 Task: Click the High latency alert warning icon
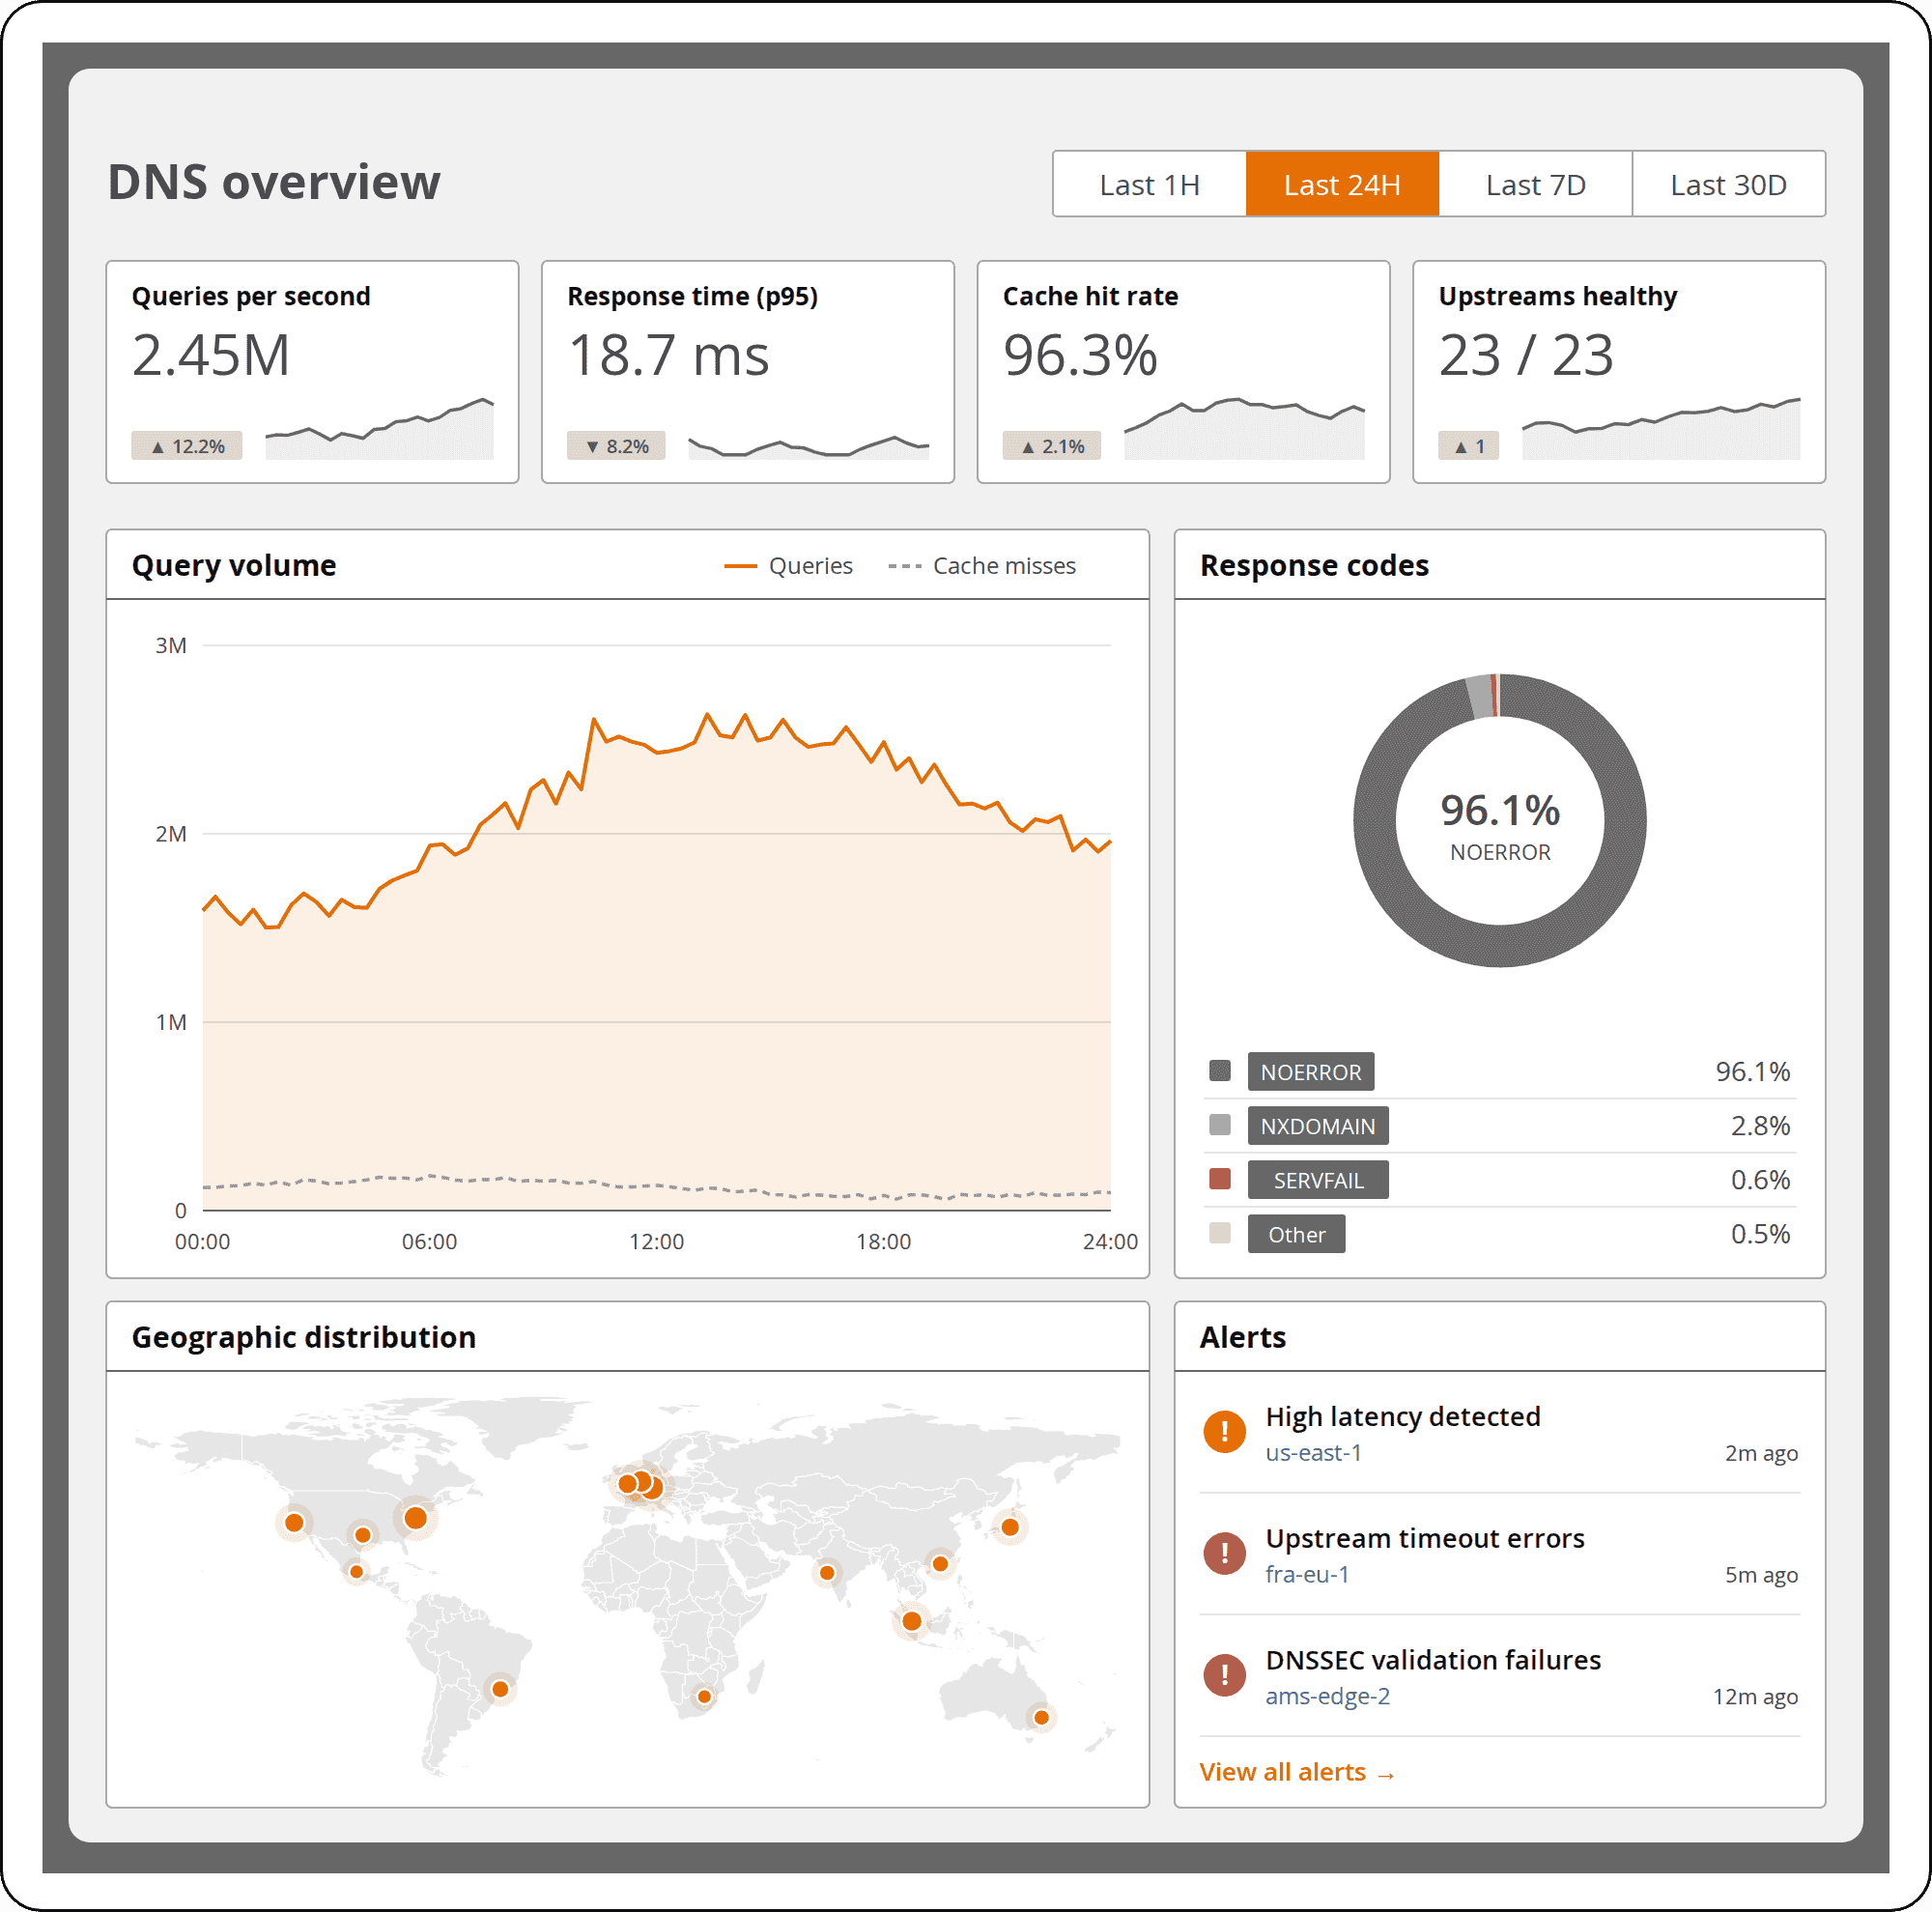1224,1431
